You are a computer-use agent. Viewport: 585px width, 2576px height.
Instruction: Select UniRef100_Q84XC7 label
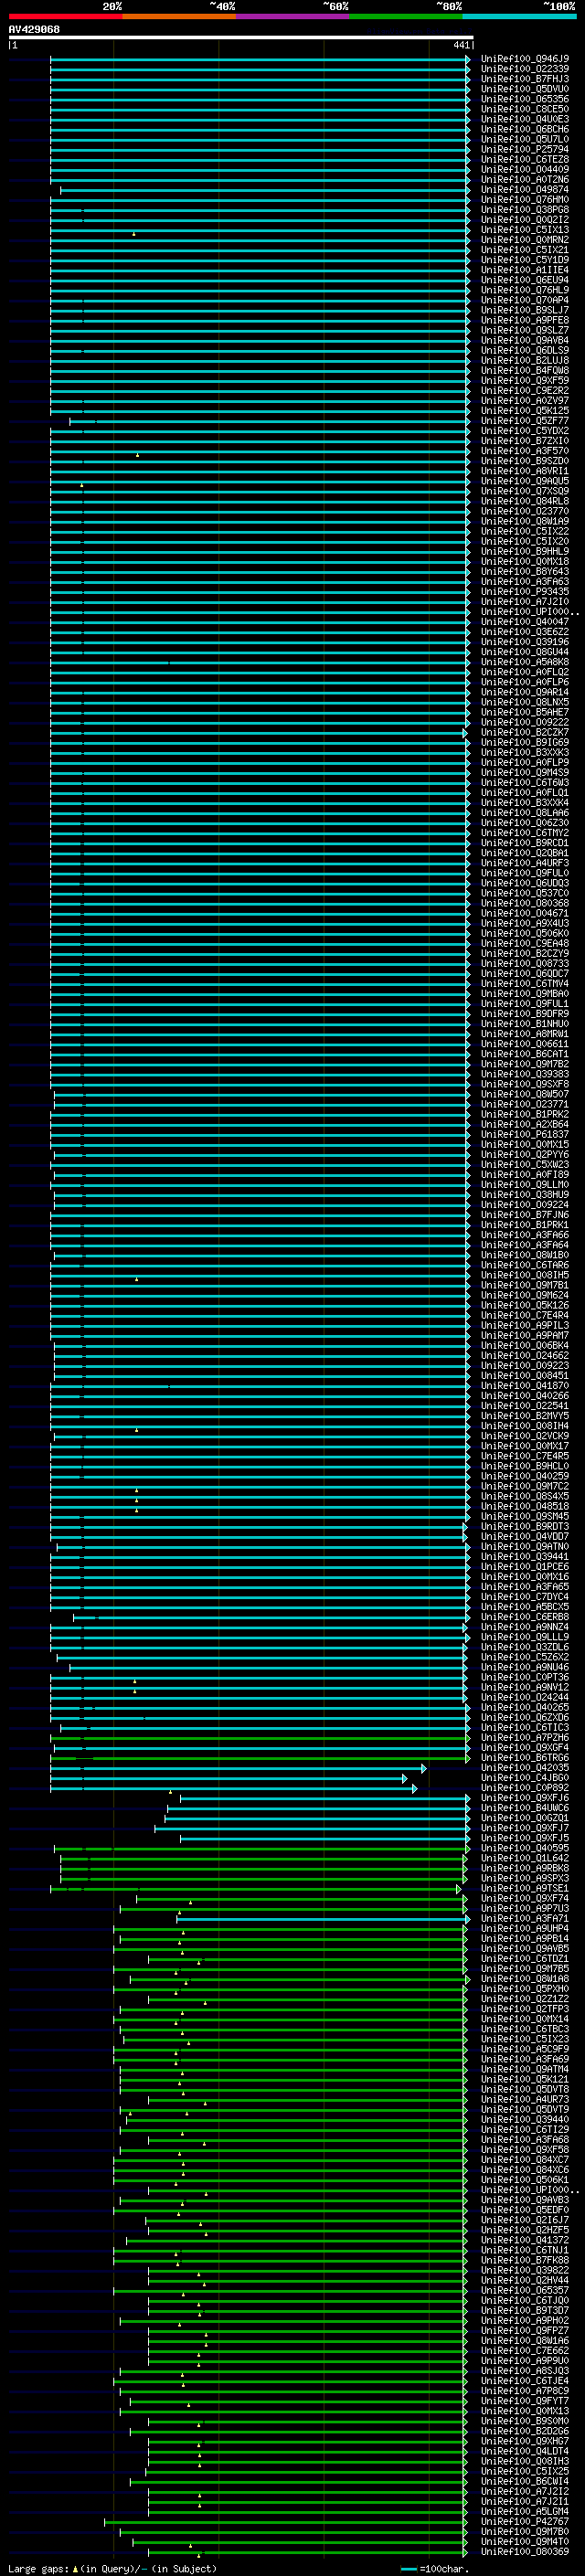click(524, 2159)
